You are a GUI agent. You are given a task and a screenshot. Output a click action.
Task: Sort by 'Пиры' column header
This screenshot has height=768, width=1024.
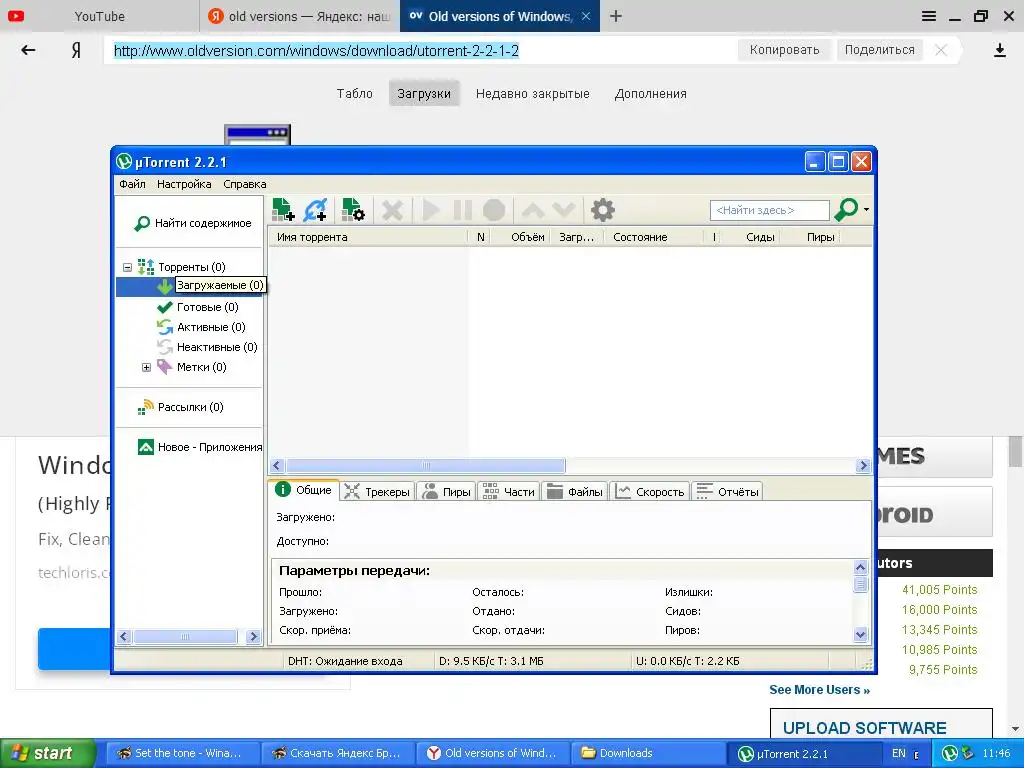coord(810,237)
